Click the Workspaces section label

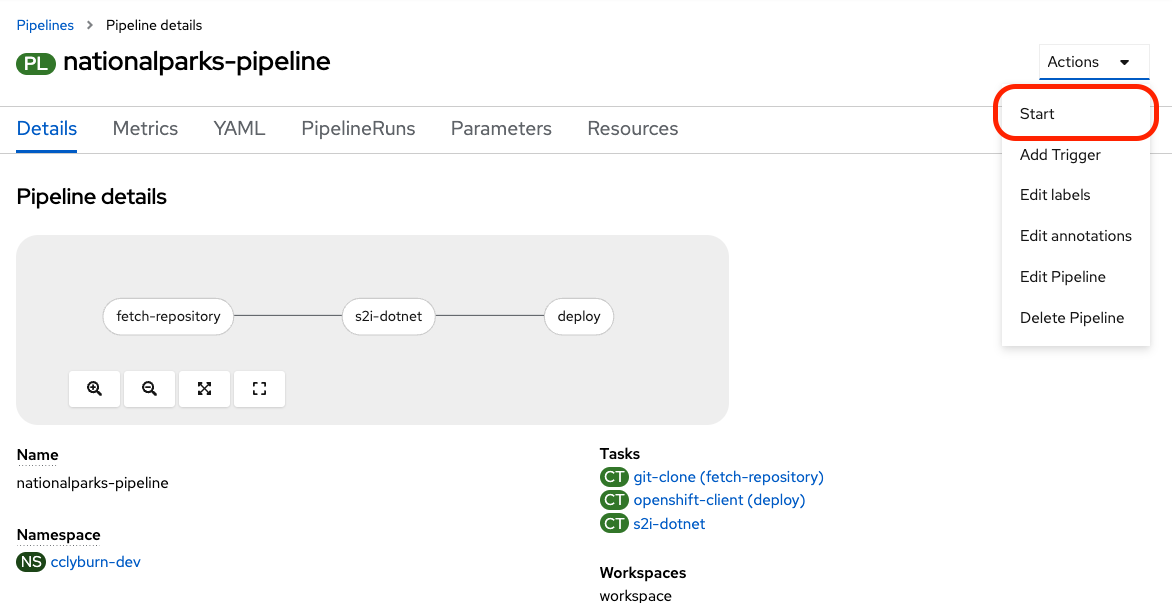[643, 573]
